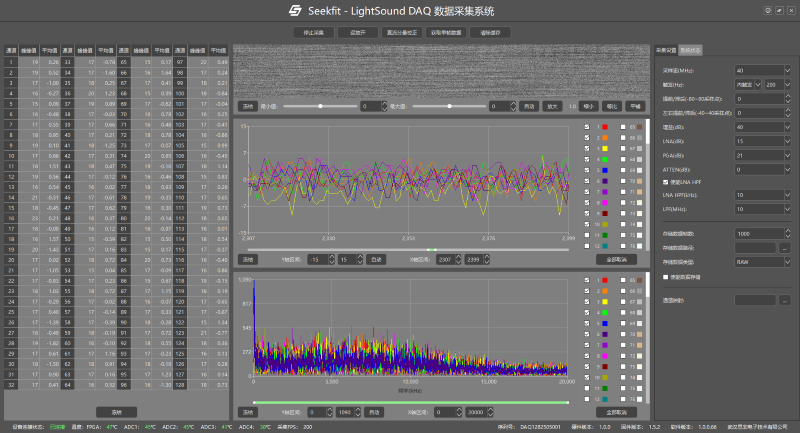
Task: Open the PGA (dB) dropdown showing 21
Action: 762,156
